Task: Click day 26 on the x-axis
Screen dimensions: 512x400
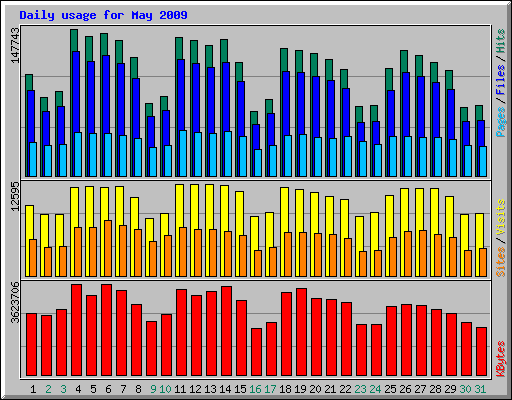Action: coord(405,389)
